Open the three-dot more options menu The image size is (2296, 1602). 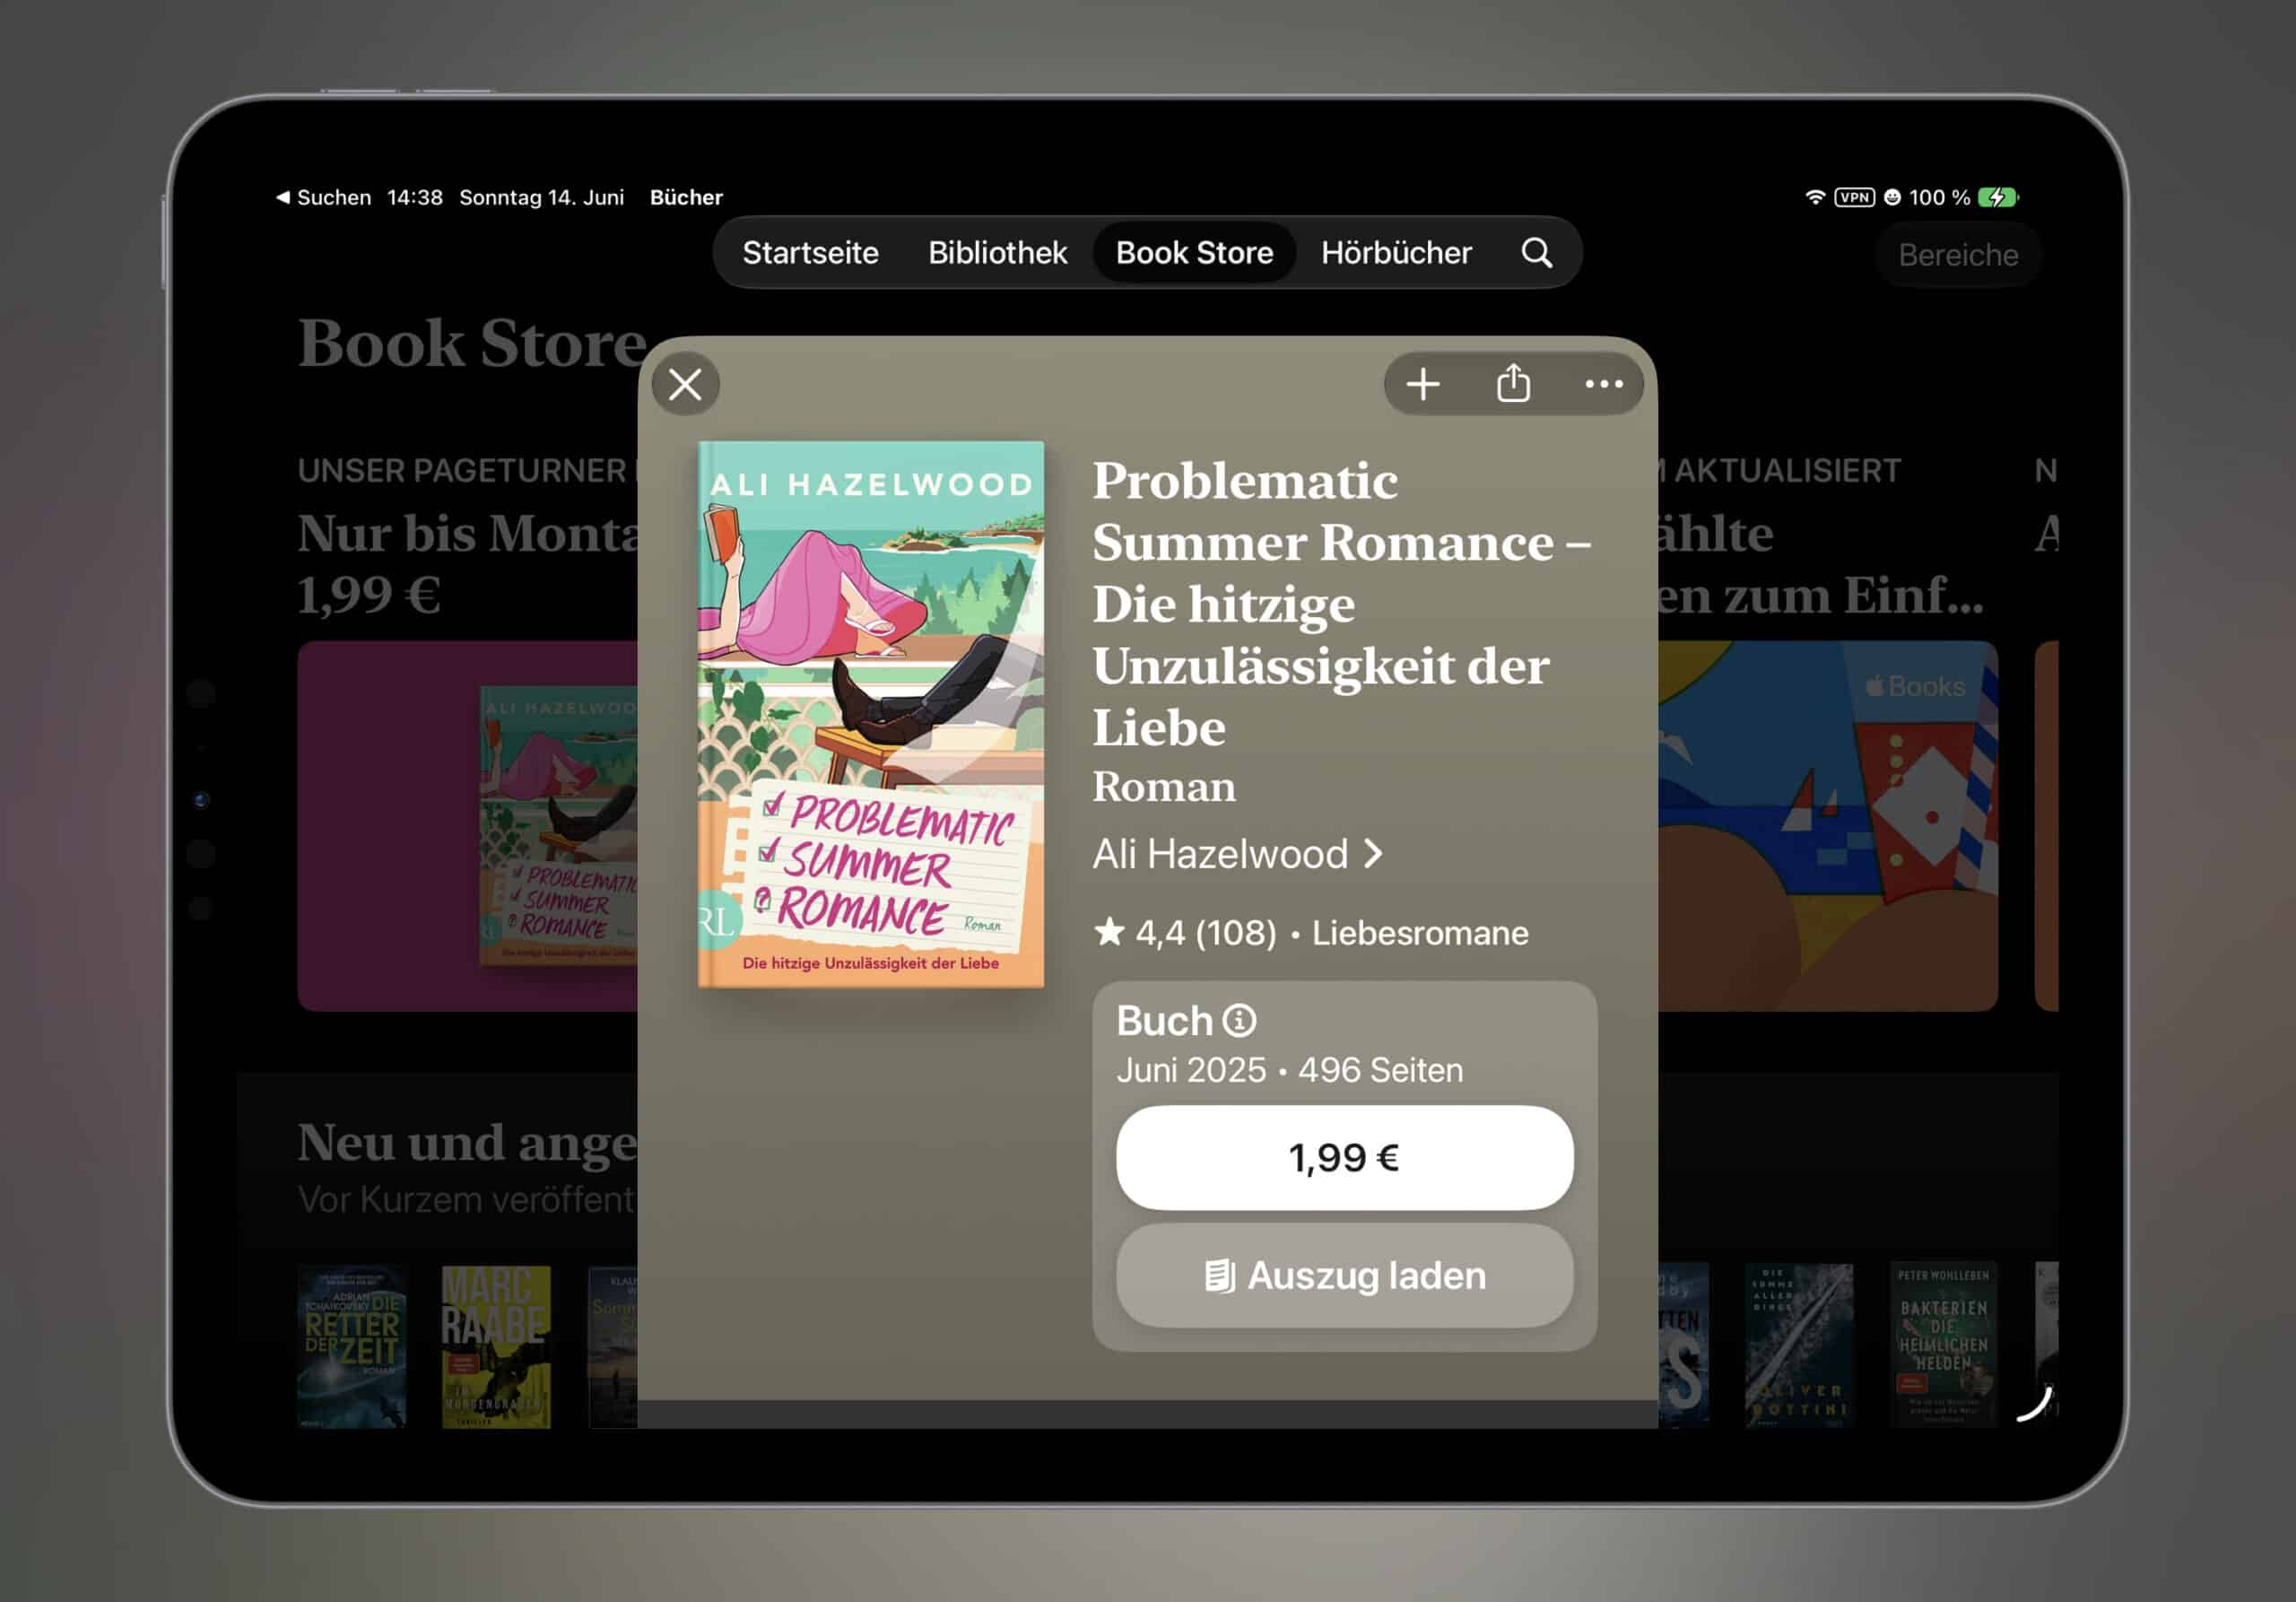pyautogui.click(x=1603, y=384)
